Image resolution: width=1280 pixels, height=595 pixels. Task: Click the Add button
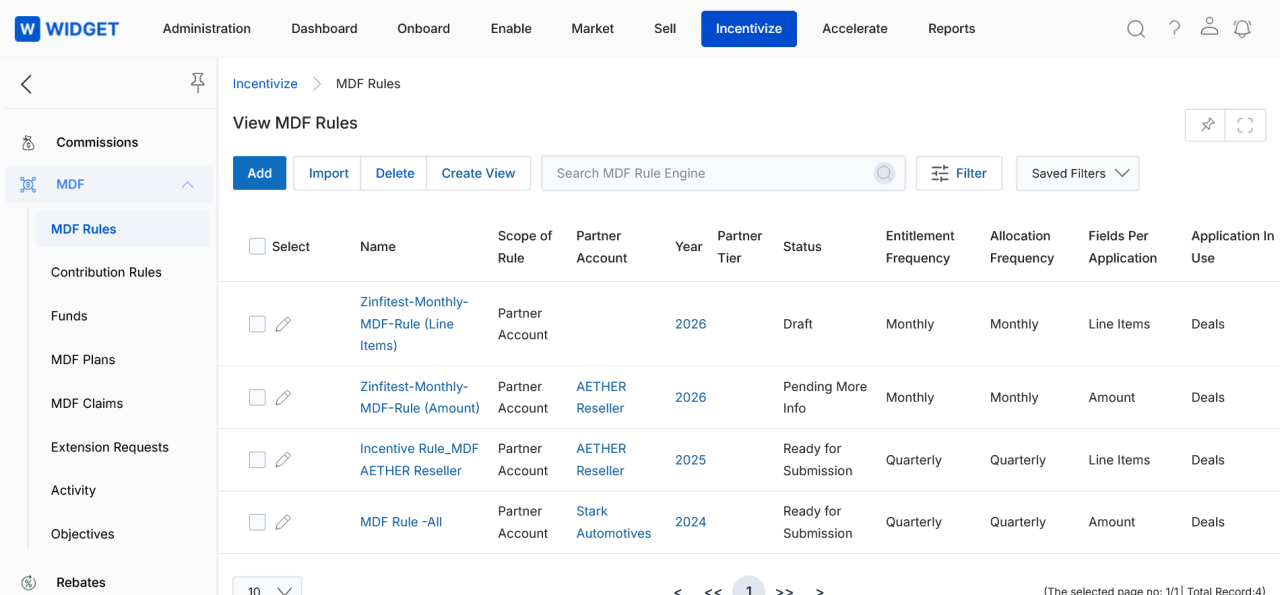click(260, 173)
